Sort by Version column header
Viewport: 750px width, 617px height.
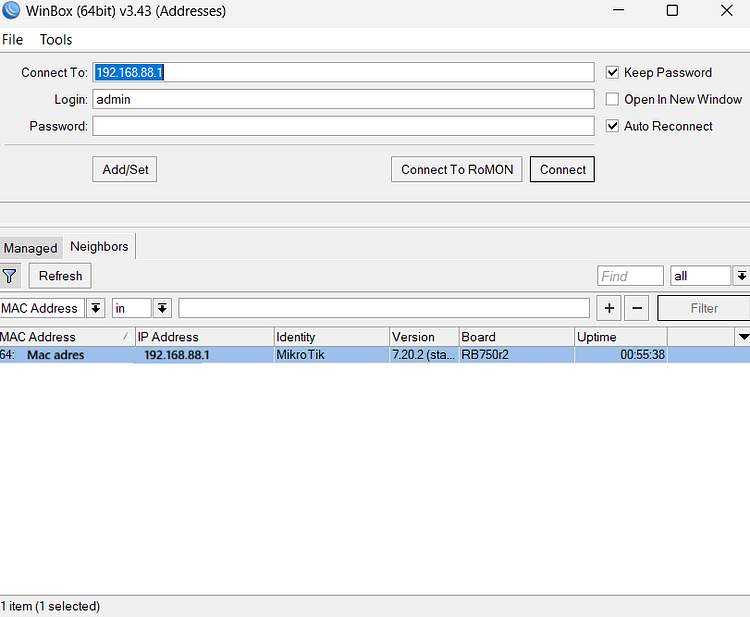[425, 337]
